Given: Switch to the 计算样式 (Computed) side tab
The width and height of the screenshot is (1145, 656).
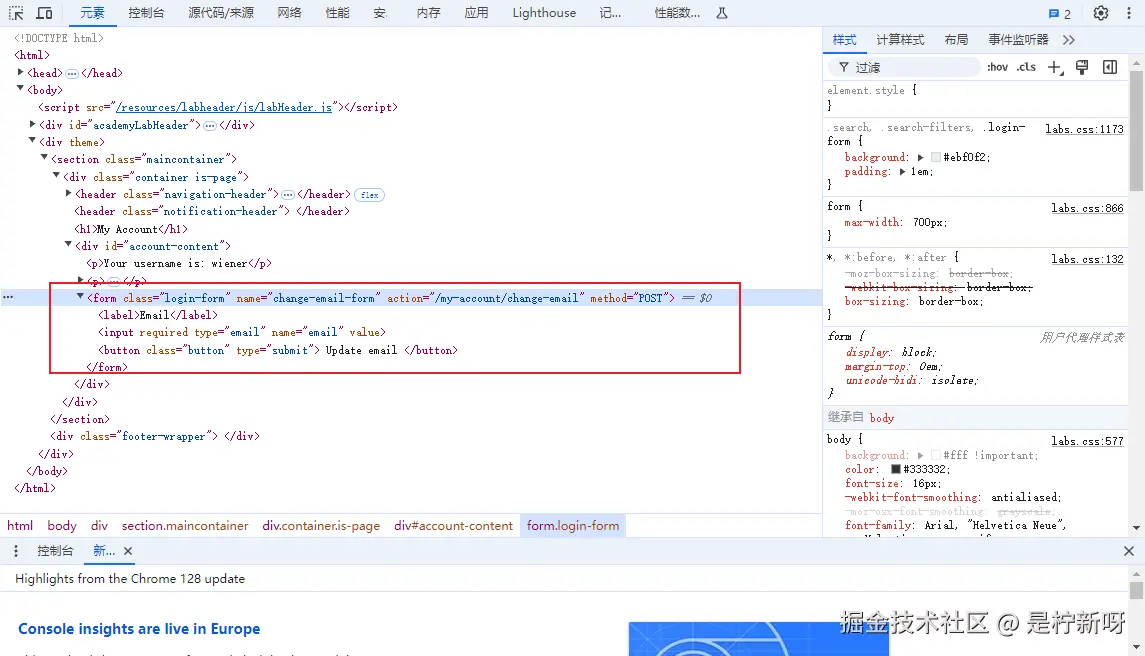Looking at the screenshot, I should pos(900,40).
